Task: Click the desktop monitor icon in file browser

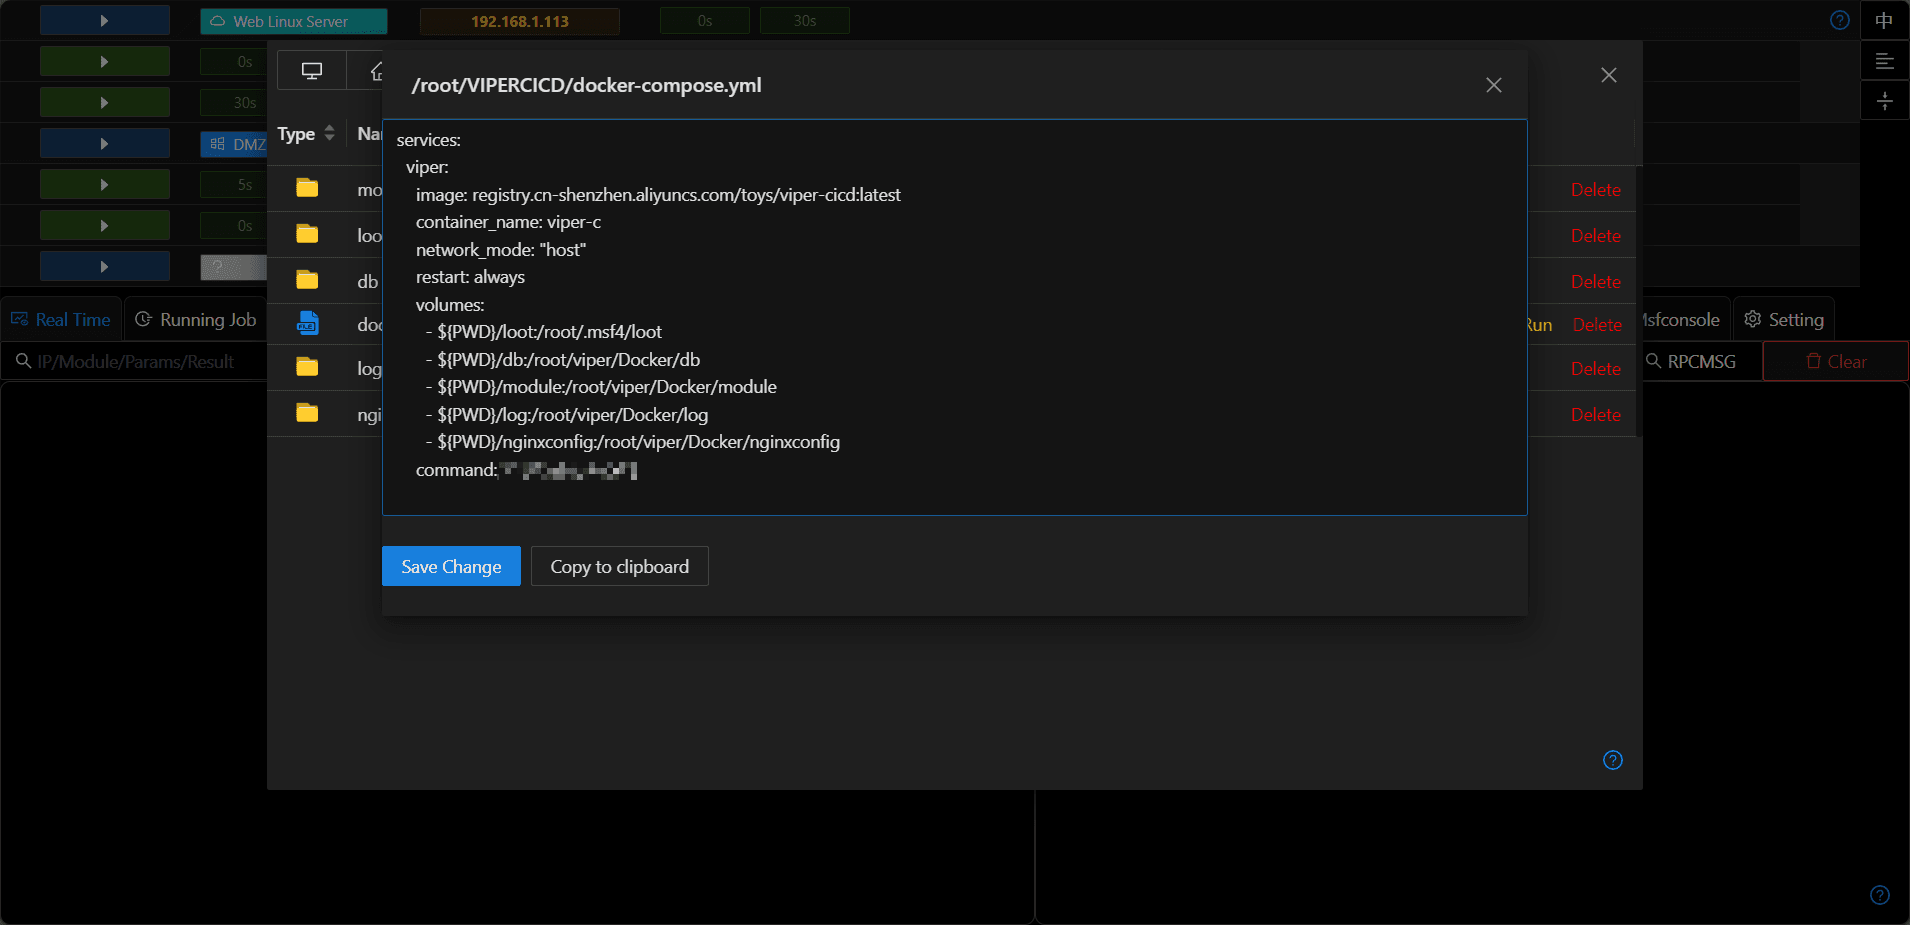Action: click(312, 71)
